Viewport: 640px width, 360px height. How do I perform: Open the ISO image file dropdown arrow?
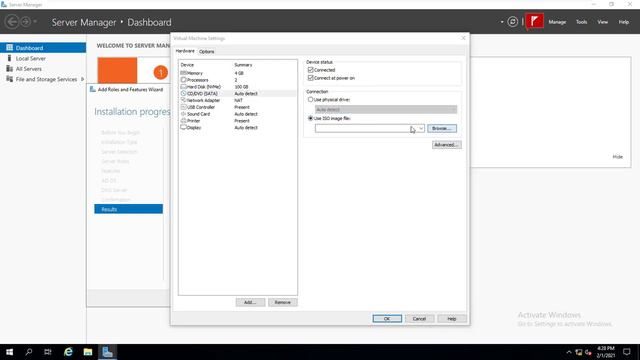(421, 129)
